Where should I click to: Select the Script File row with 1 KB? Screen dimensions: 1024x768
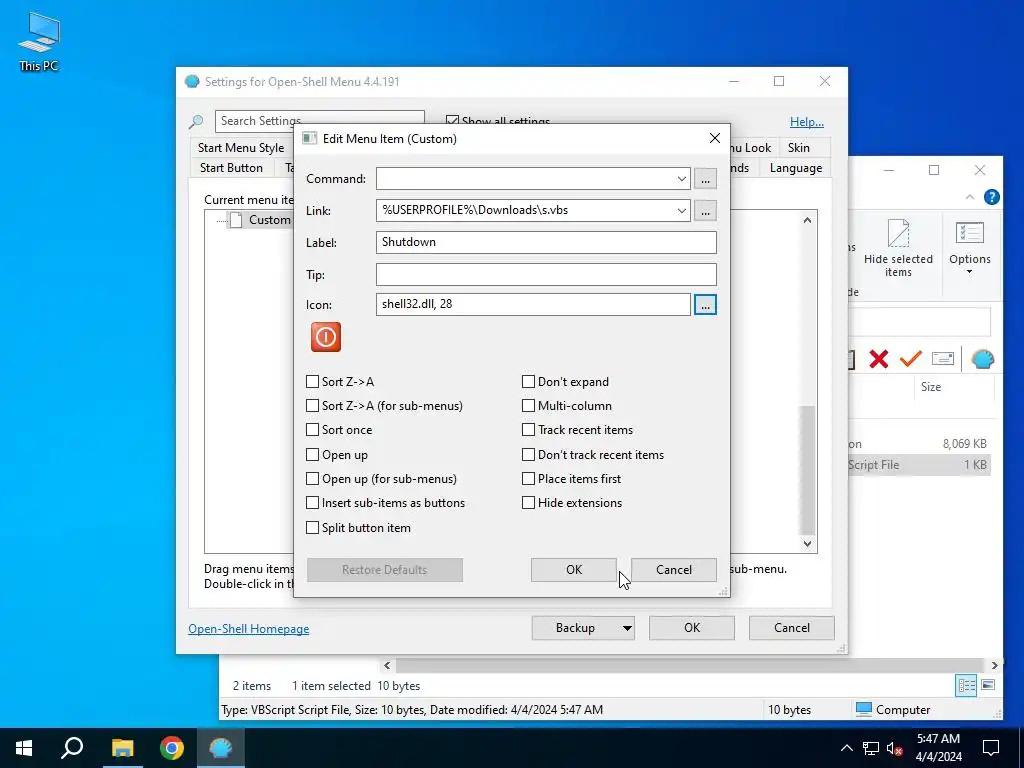[x=919, y=465]
